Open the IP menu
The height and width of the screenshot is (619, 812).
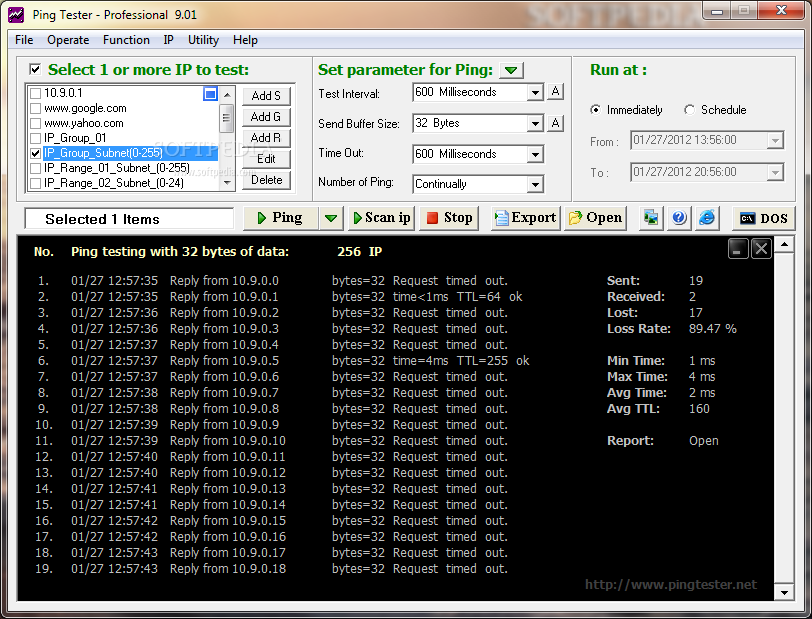click(168, 40)
